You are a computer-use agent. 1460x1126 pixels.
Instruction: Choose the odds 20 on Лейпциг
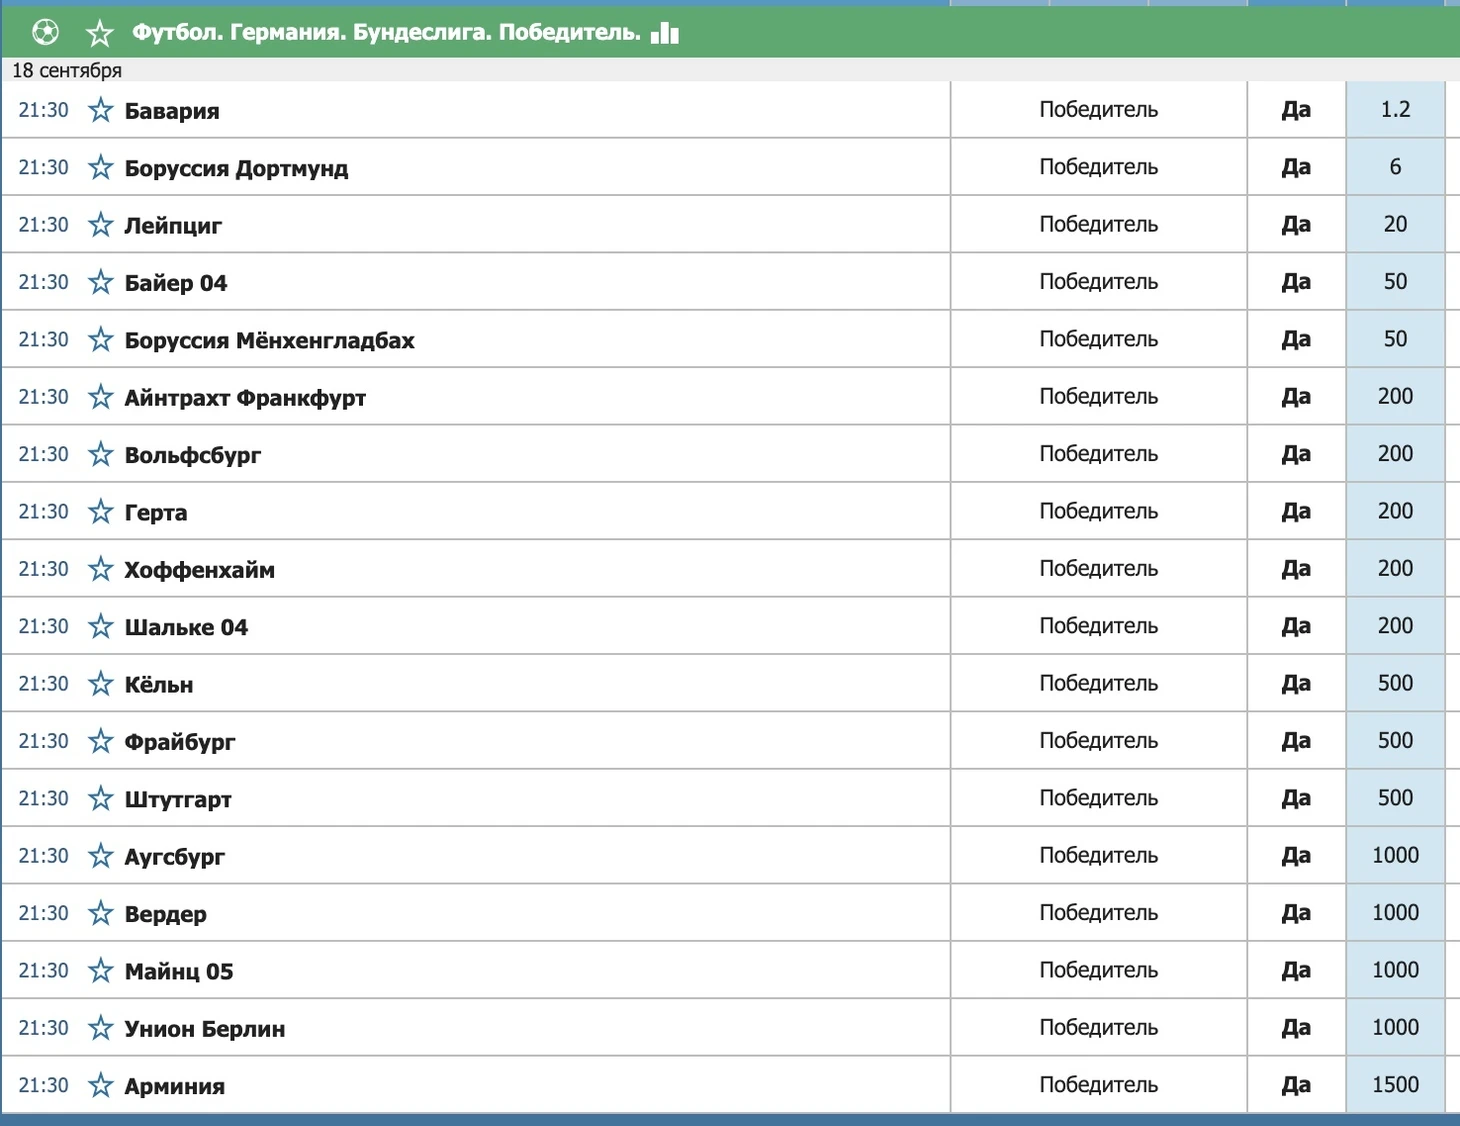(x=1395, y=225)
